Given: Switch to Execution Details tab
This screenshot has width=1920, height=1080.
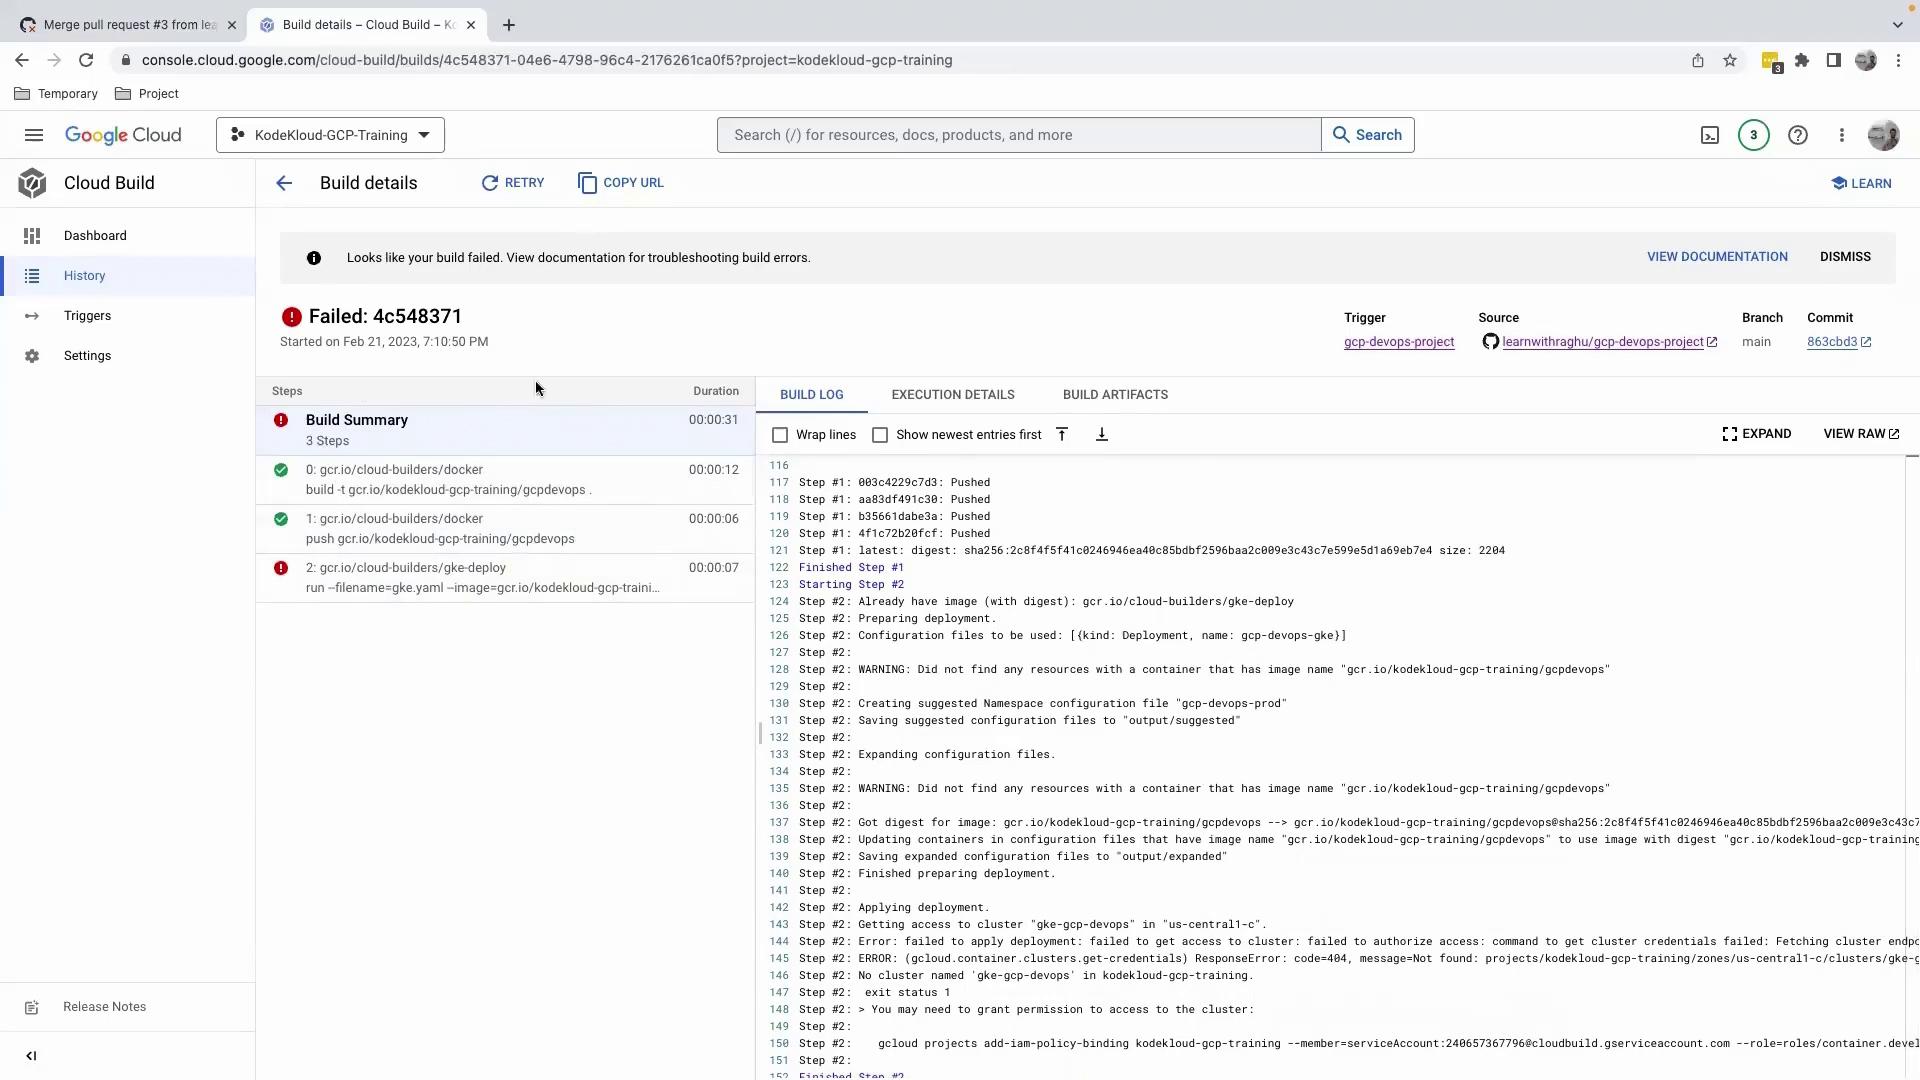Looking at the screenshot, I should point(953,395).
